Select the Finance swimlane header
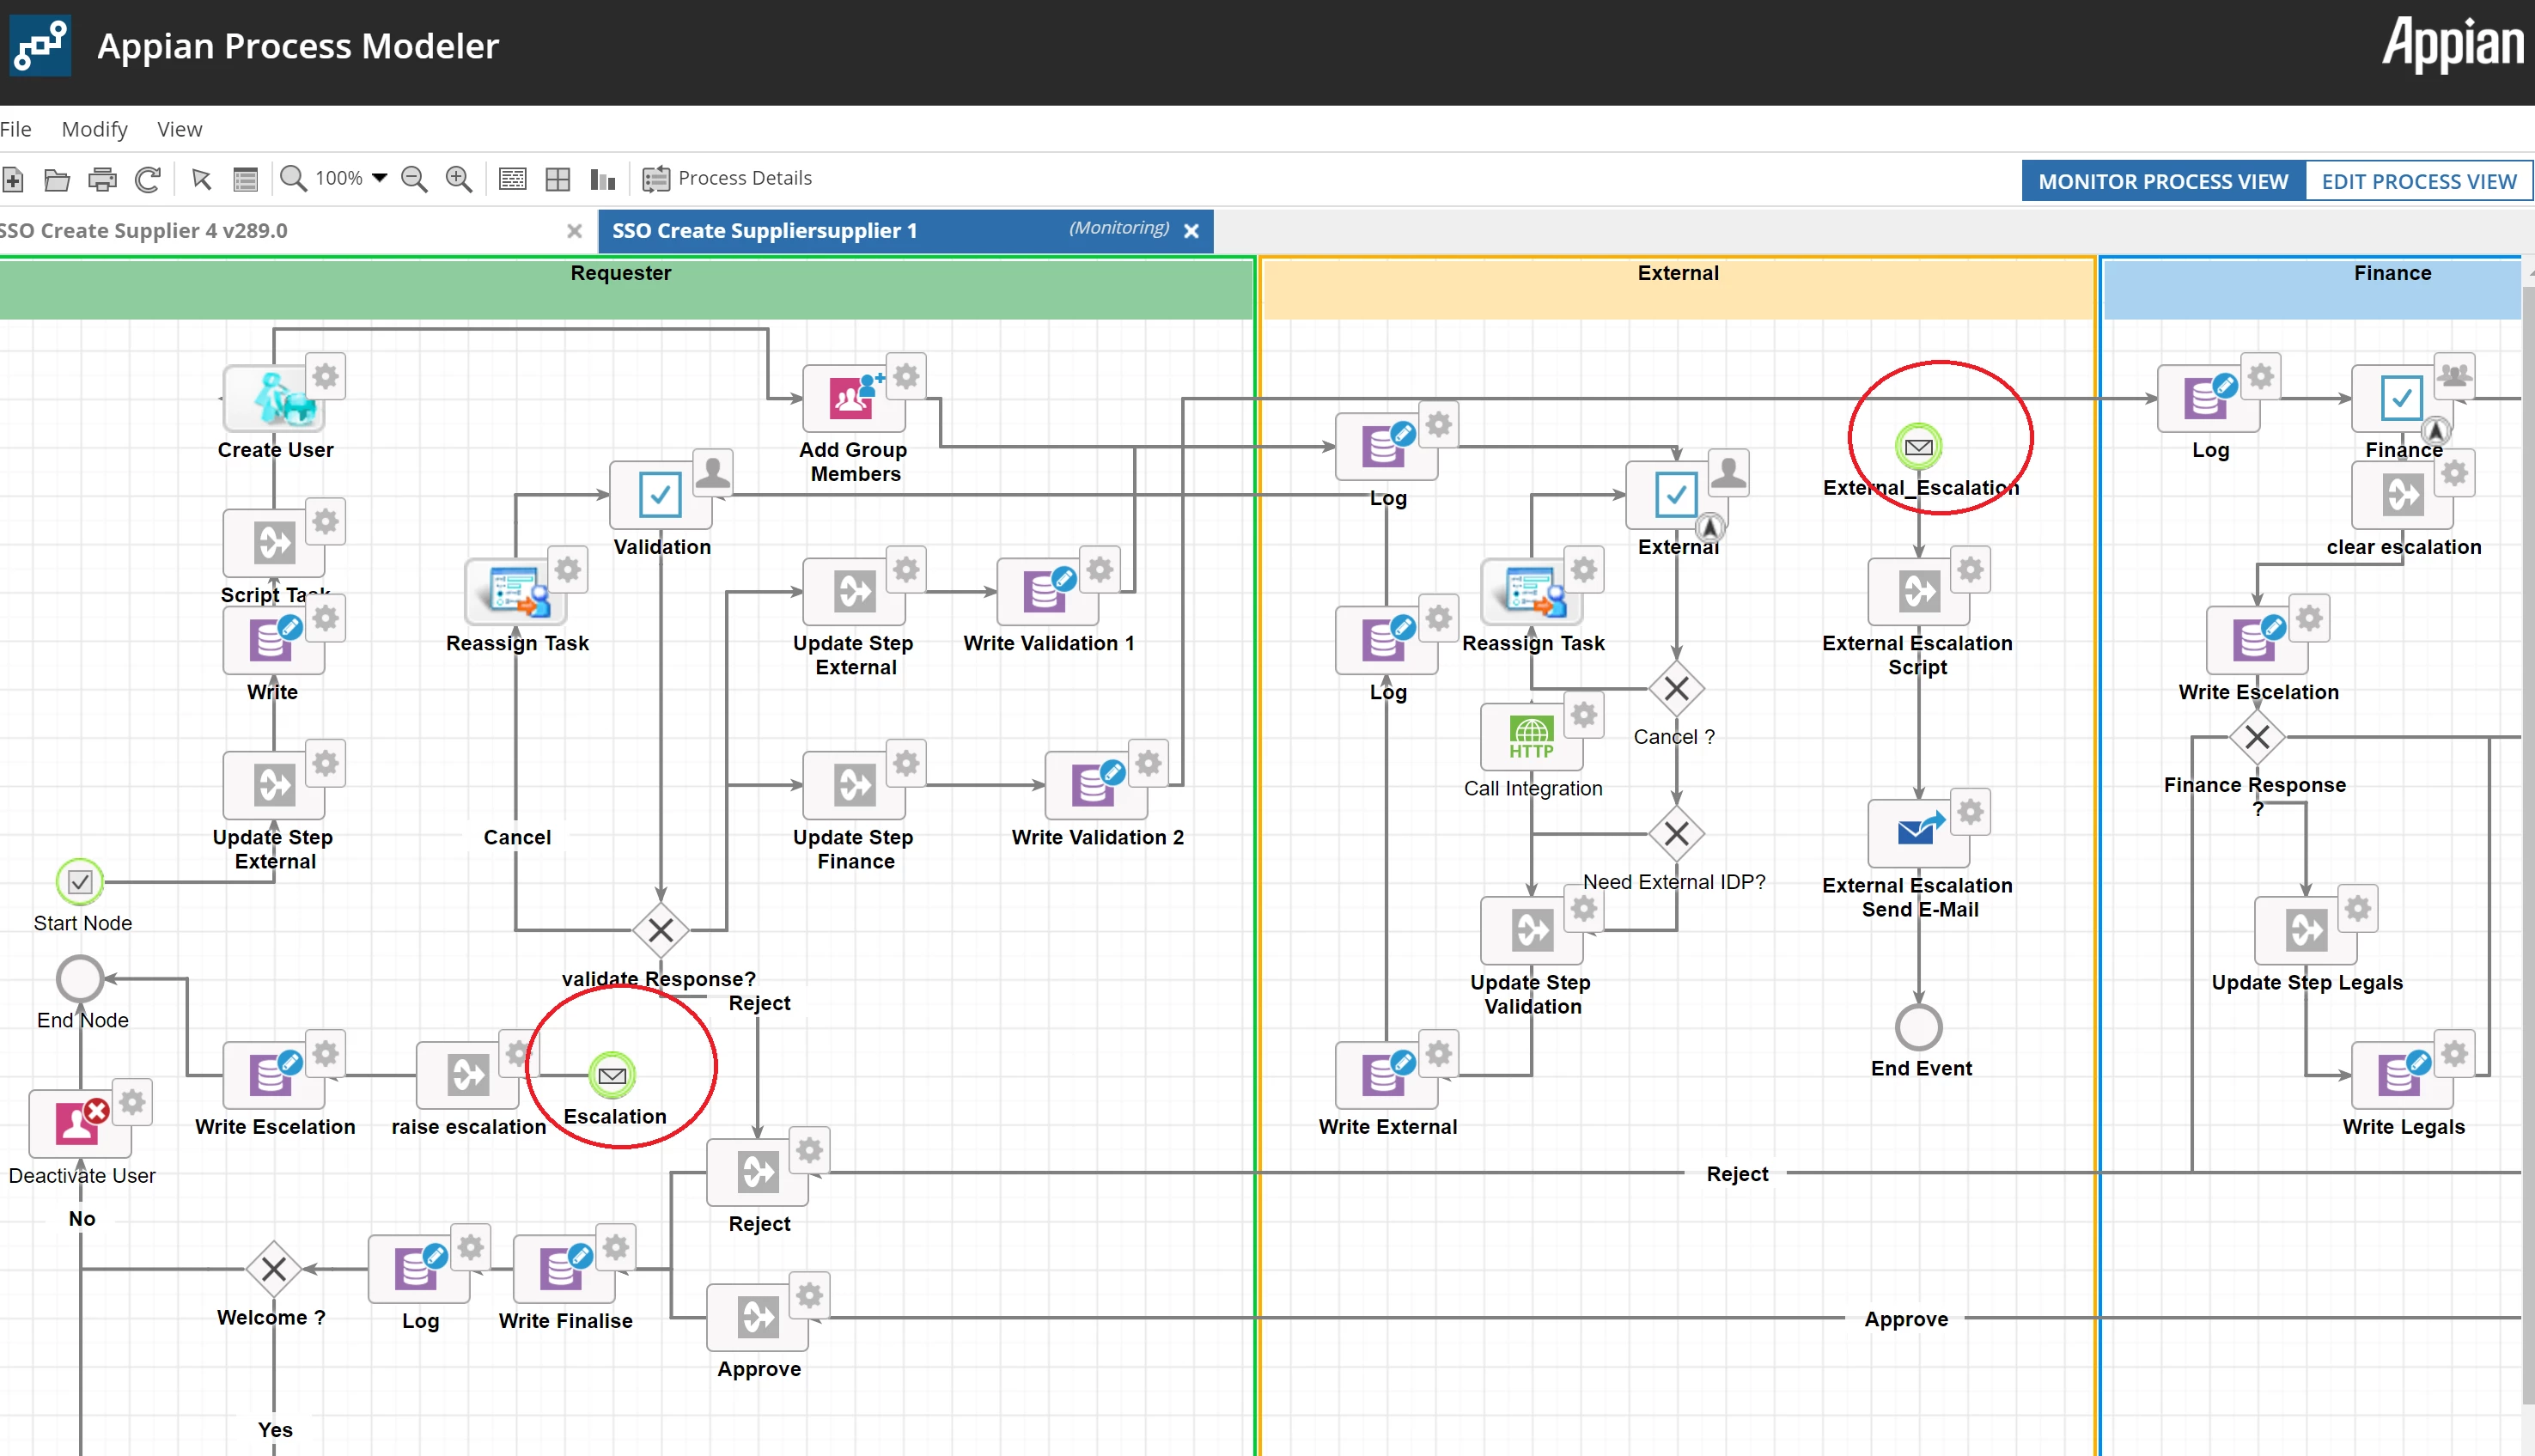Viewport: 2535px width, 1456px height. pyautogui.click(x=2313, y=289)
